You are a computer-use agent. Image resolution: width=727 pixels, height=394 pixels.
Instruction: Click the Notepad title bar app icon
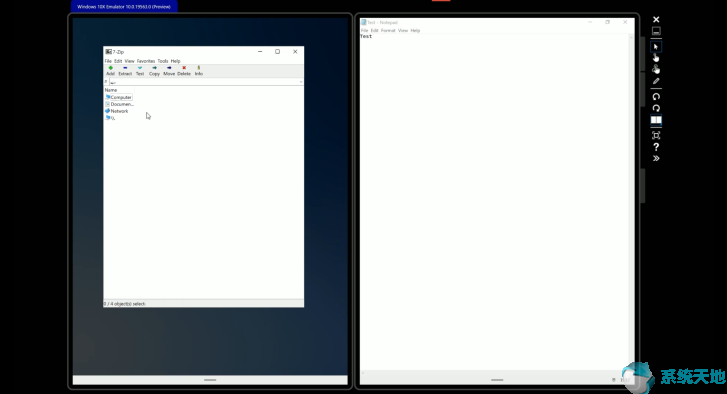[x=364, y=22]
